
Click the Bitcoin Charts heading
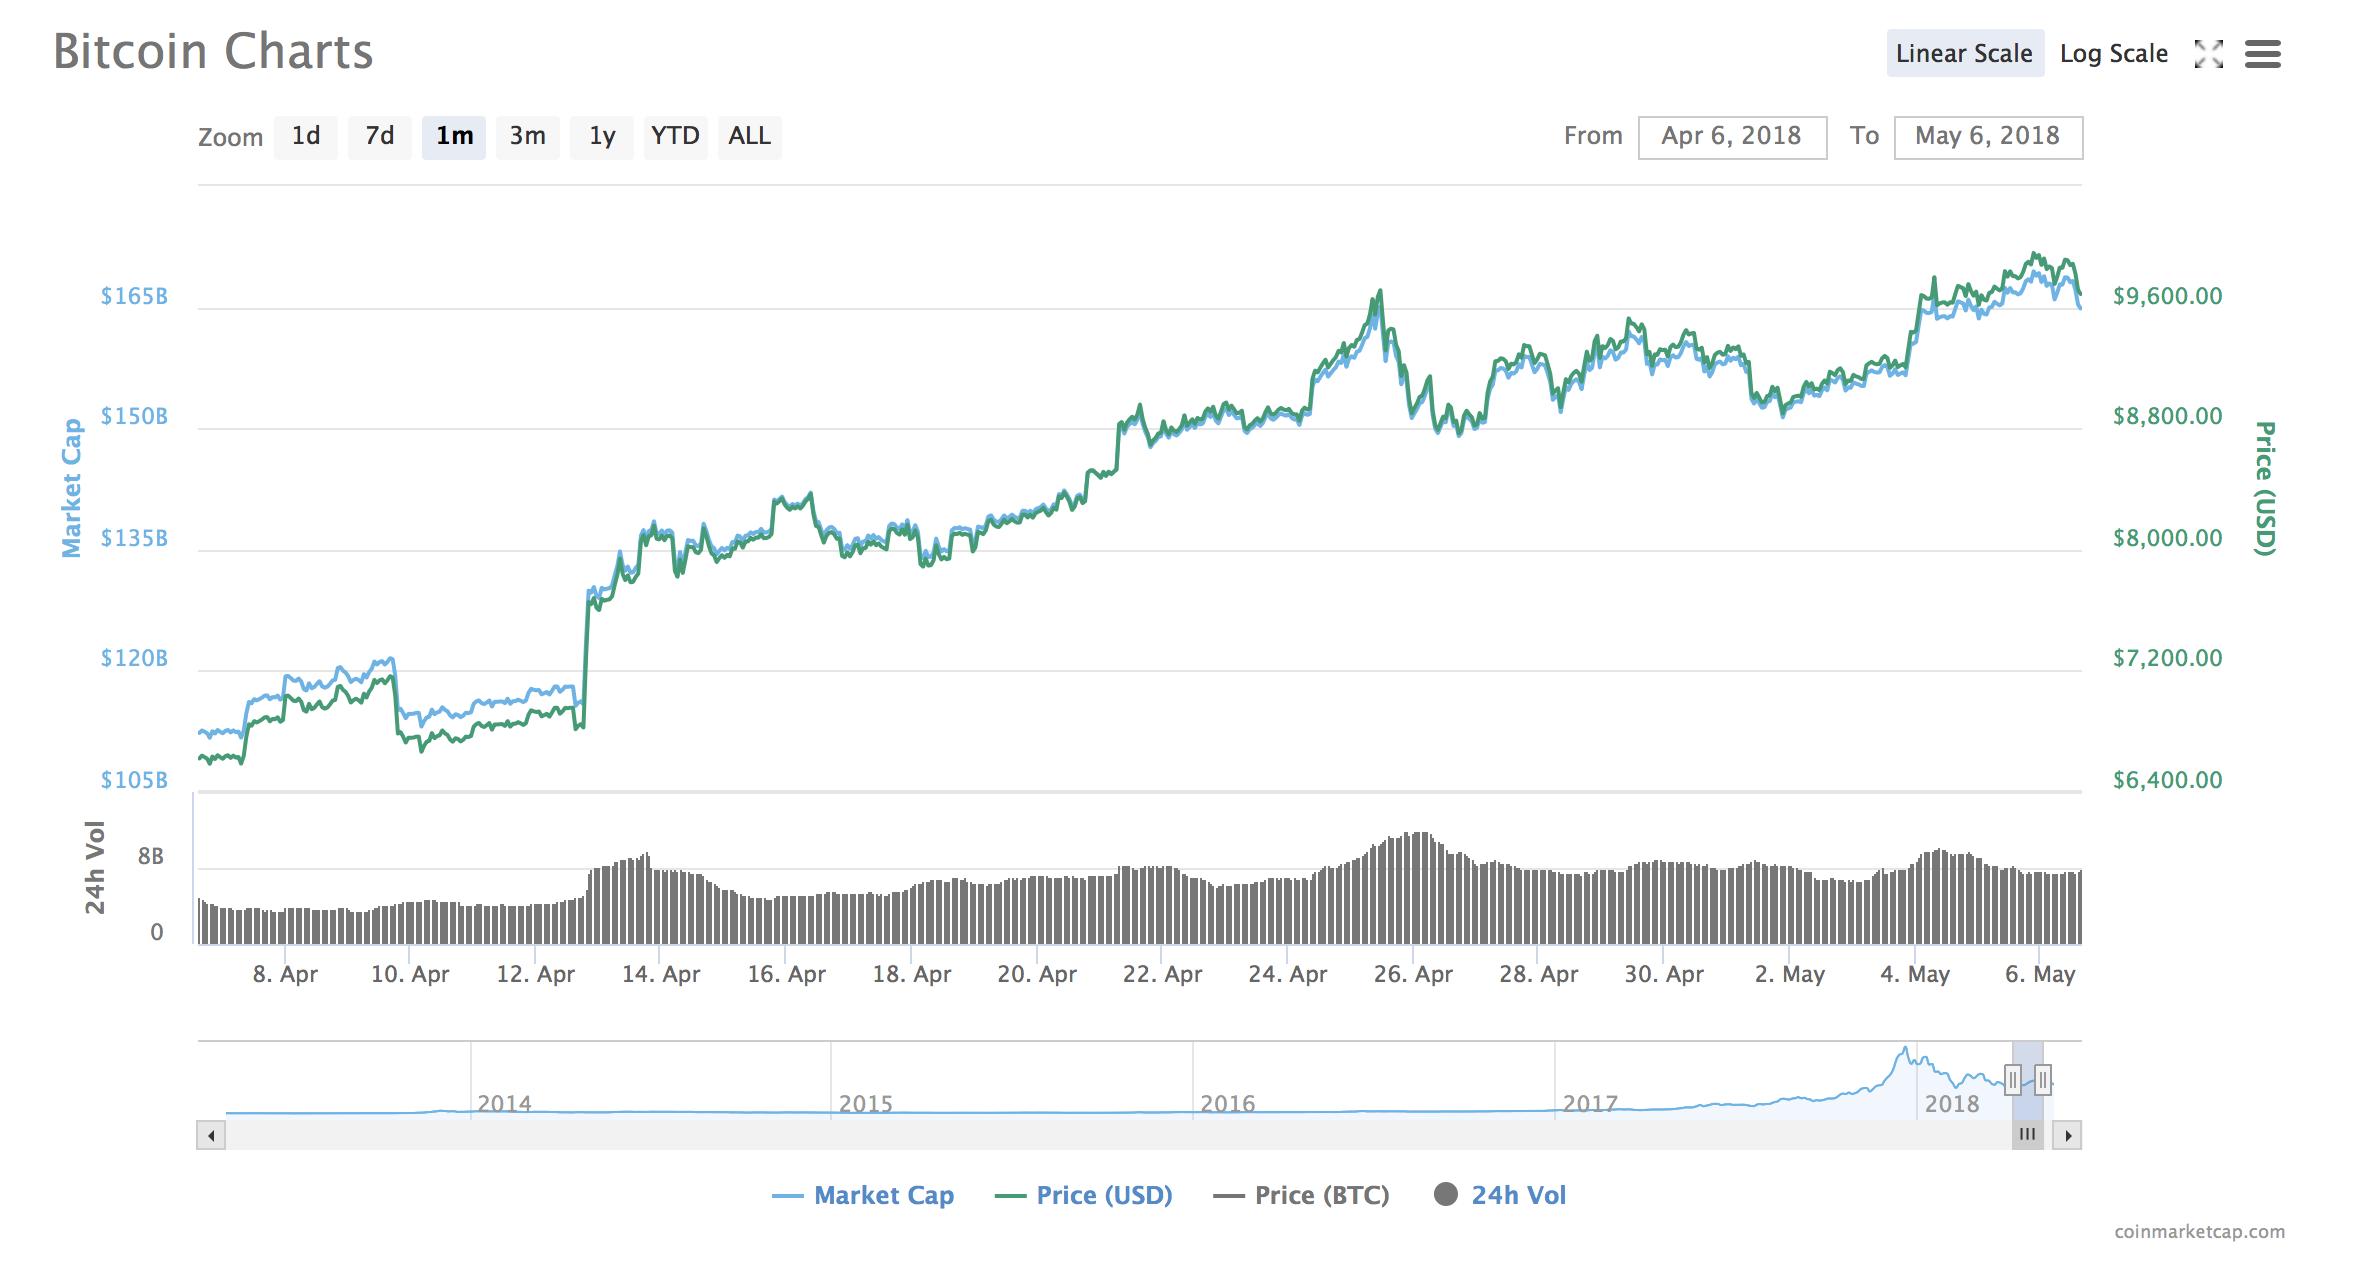tap(213, 52)
